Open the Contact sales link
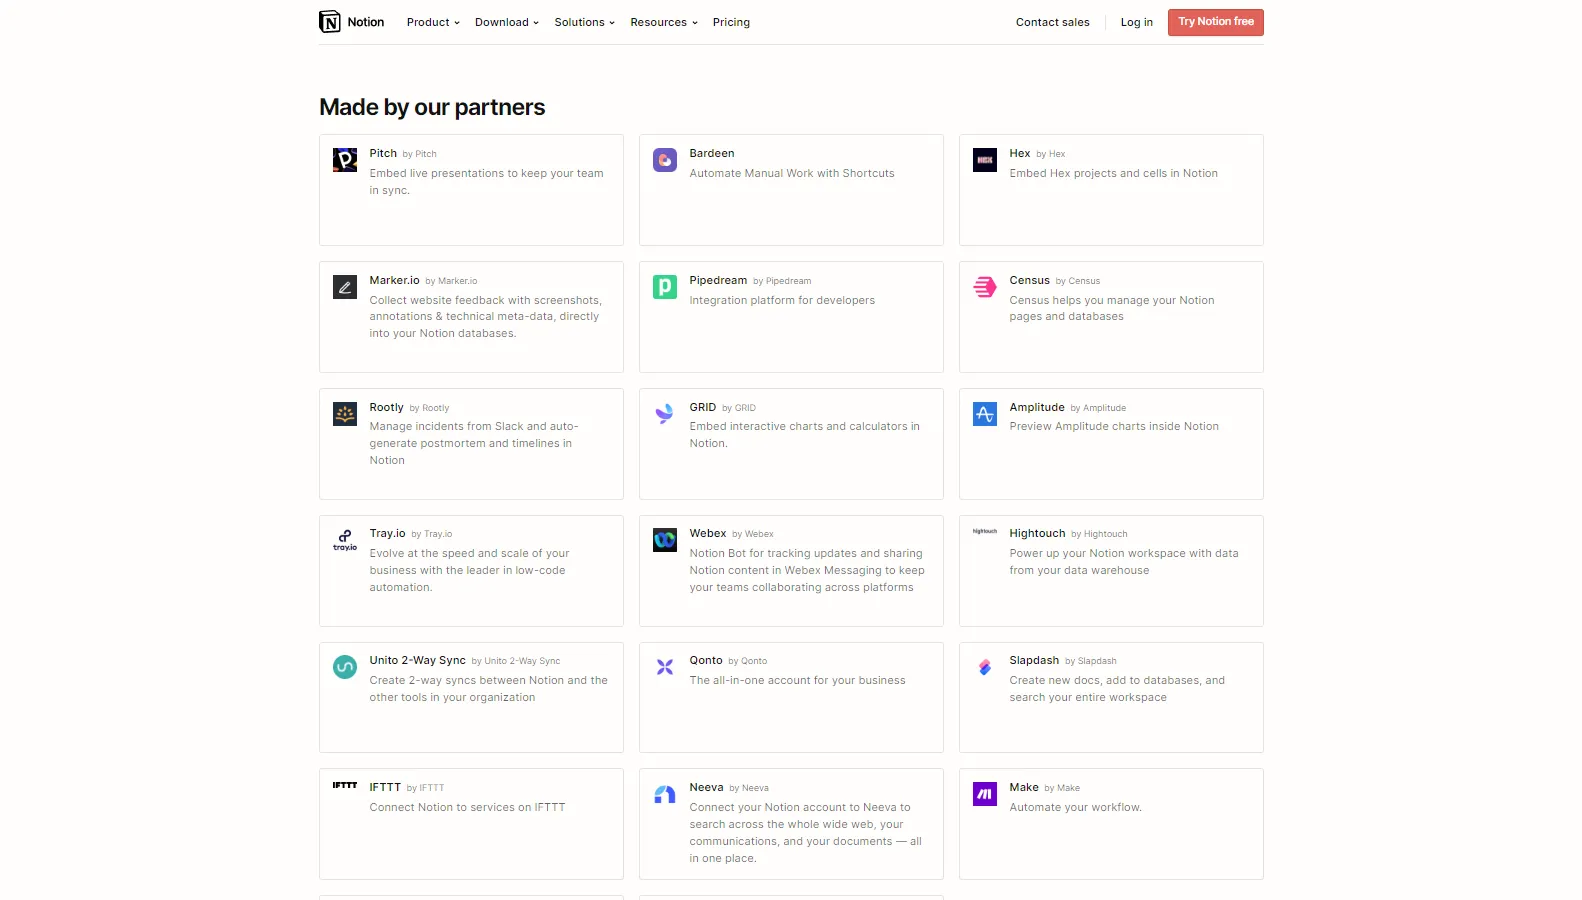 (1053, 22)
